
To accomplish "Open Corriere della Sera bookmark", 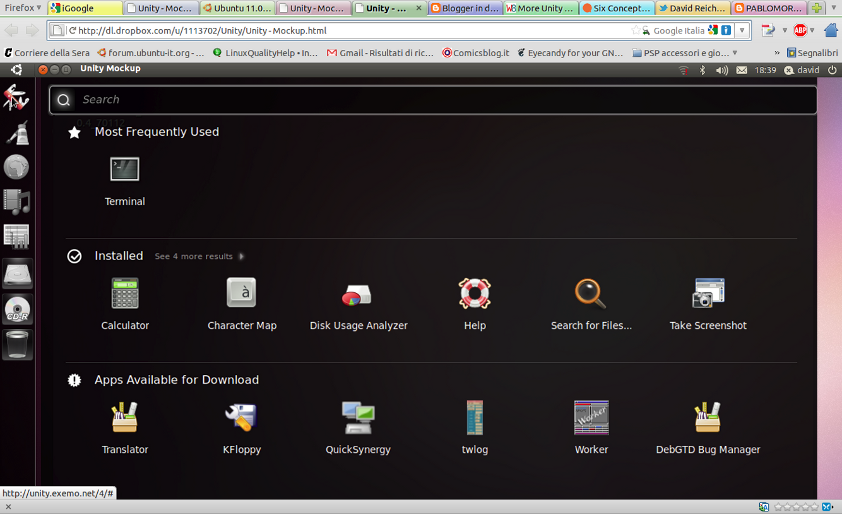I will coord(47,53).
